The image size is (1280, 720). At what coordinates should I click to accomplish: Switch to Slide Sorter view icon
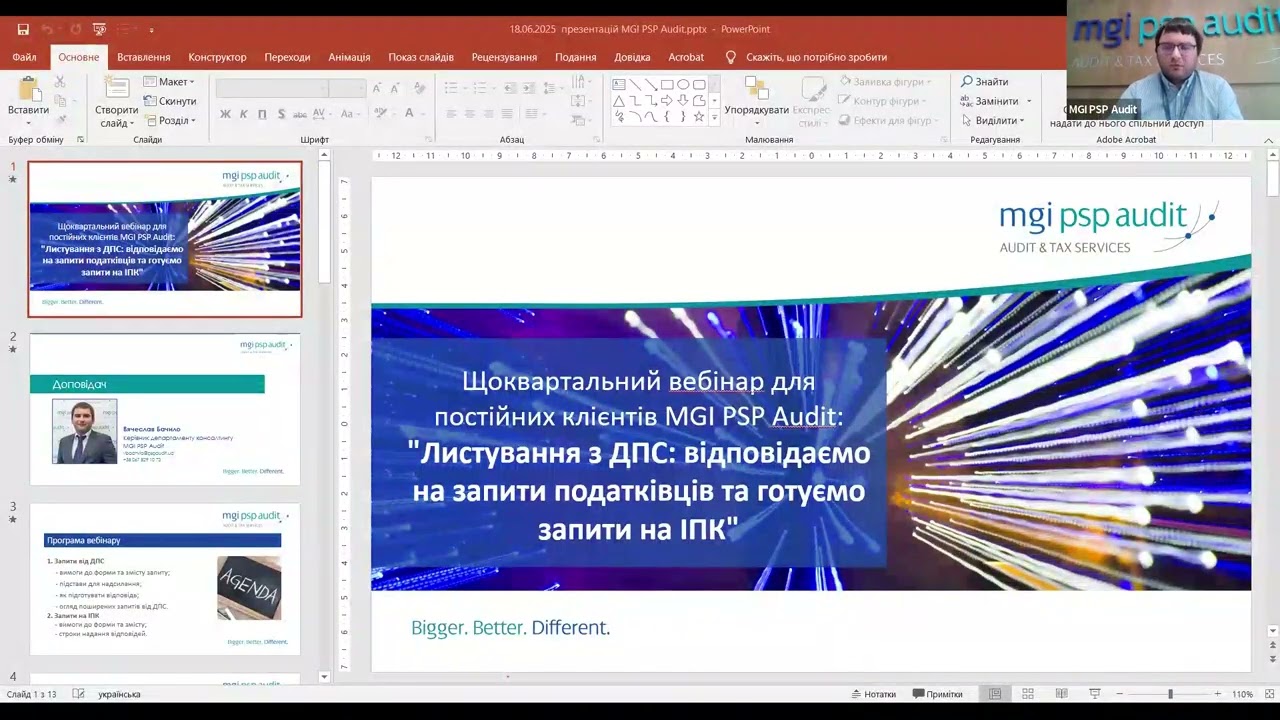click(x=1028, y=694)
